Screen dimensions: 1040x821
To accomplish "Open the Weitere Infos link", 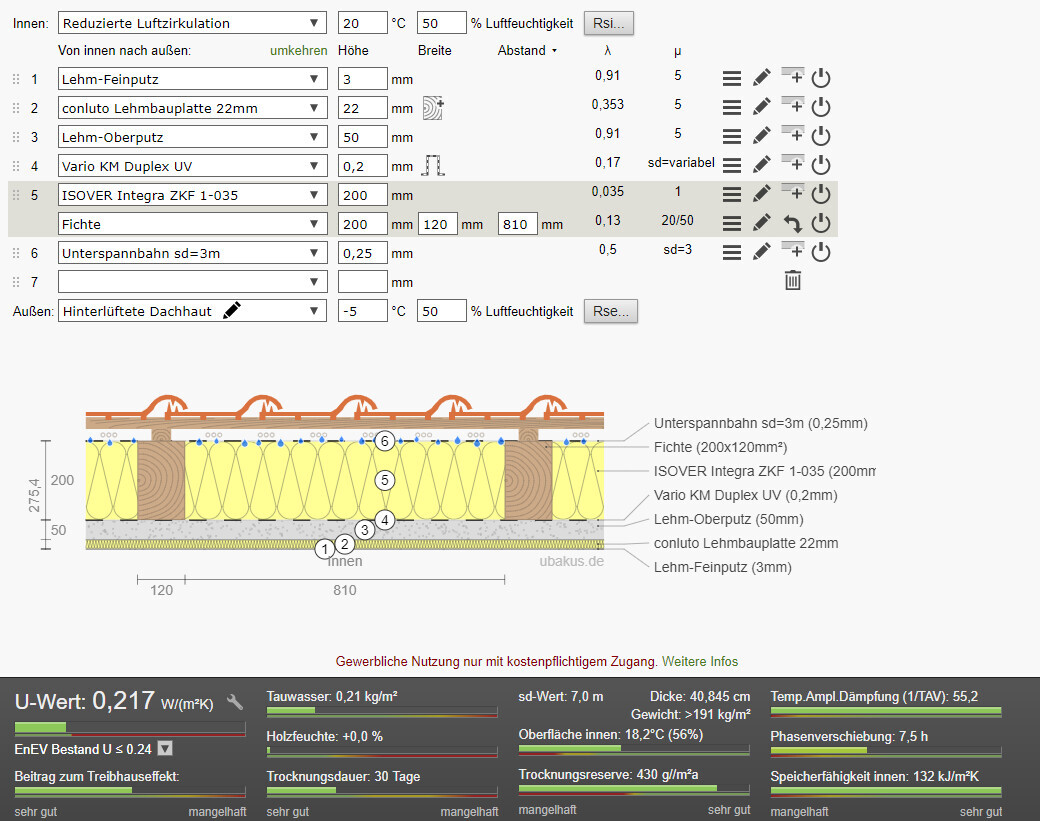I will (700, 662).
